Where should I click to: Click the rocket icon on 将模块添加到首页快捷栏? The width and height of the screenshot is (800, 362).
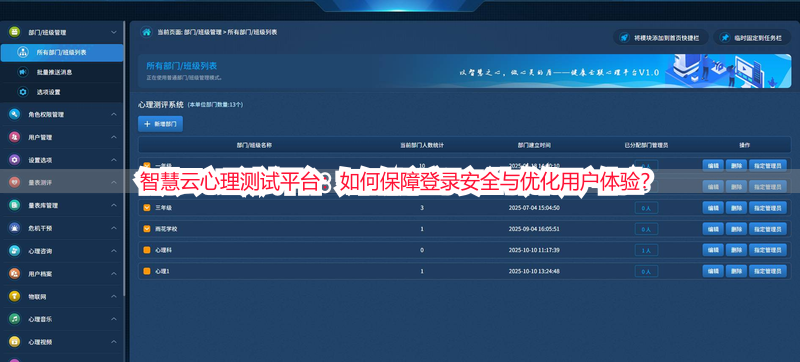[x=623, y=38]
